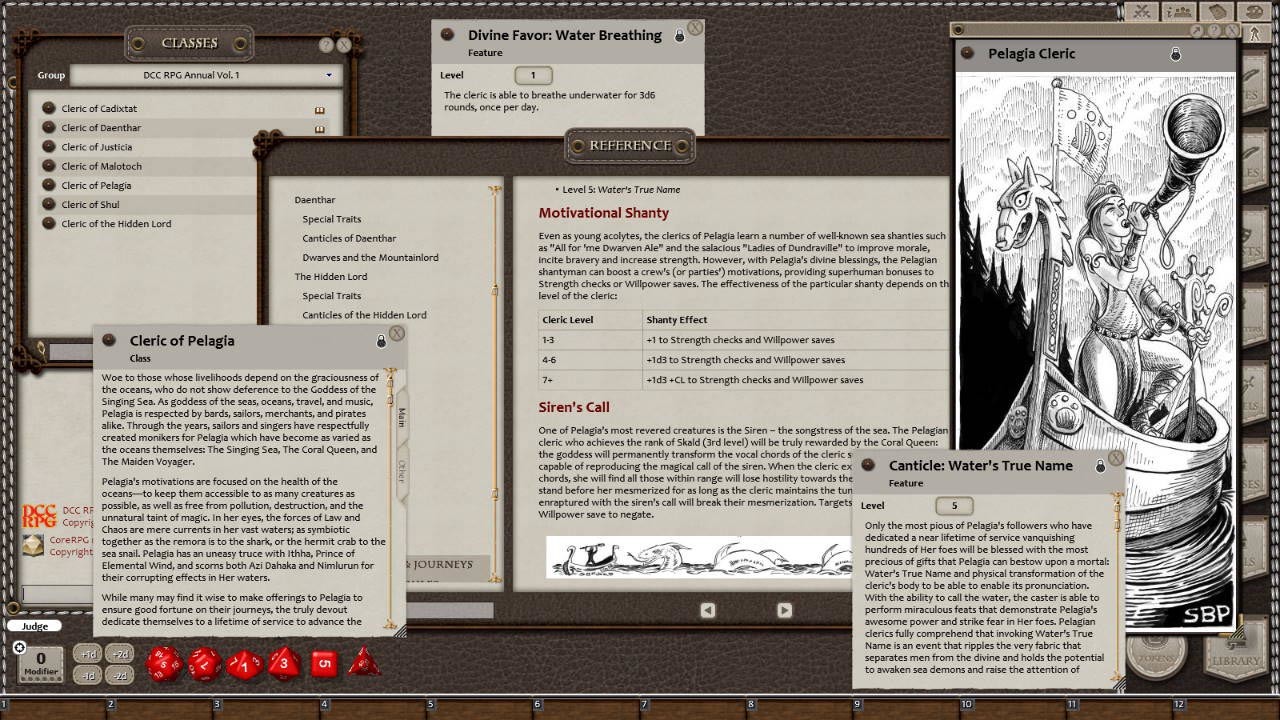Screen dimensions: 1280x720
Task: Unlock the Divine Favor: Water Breathing window
Action: (679, 34)
